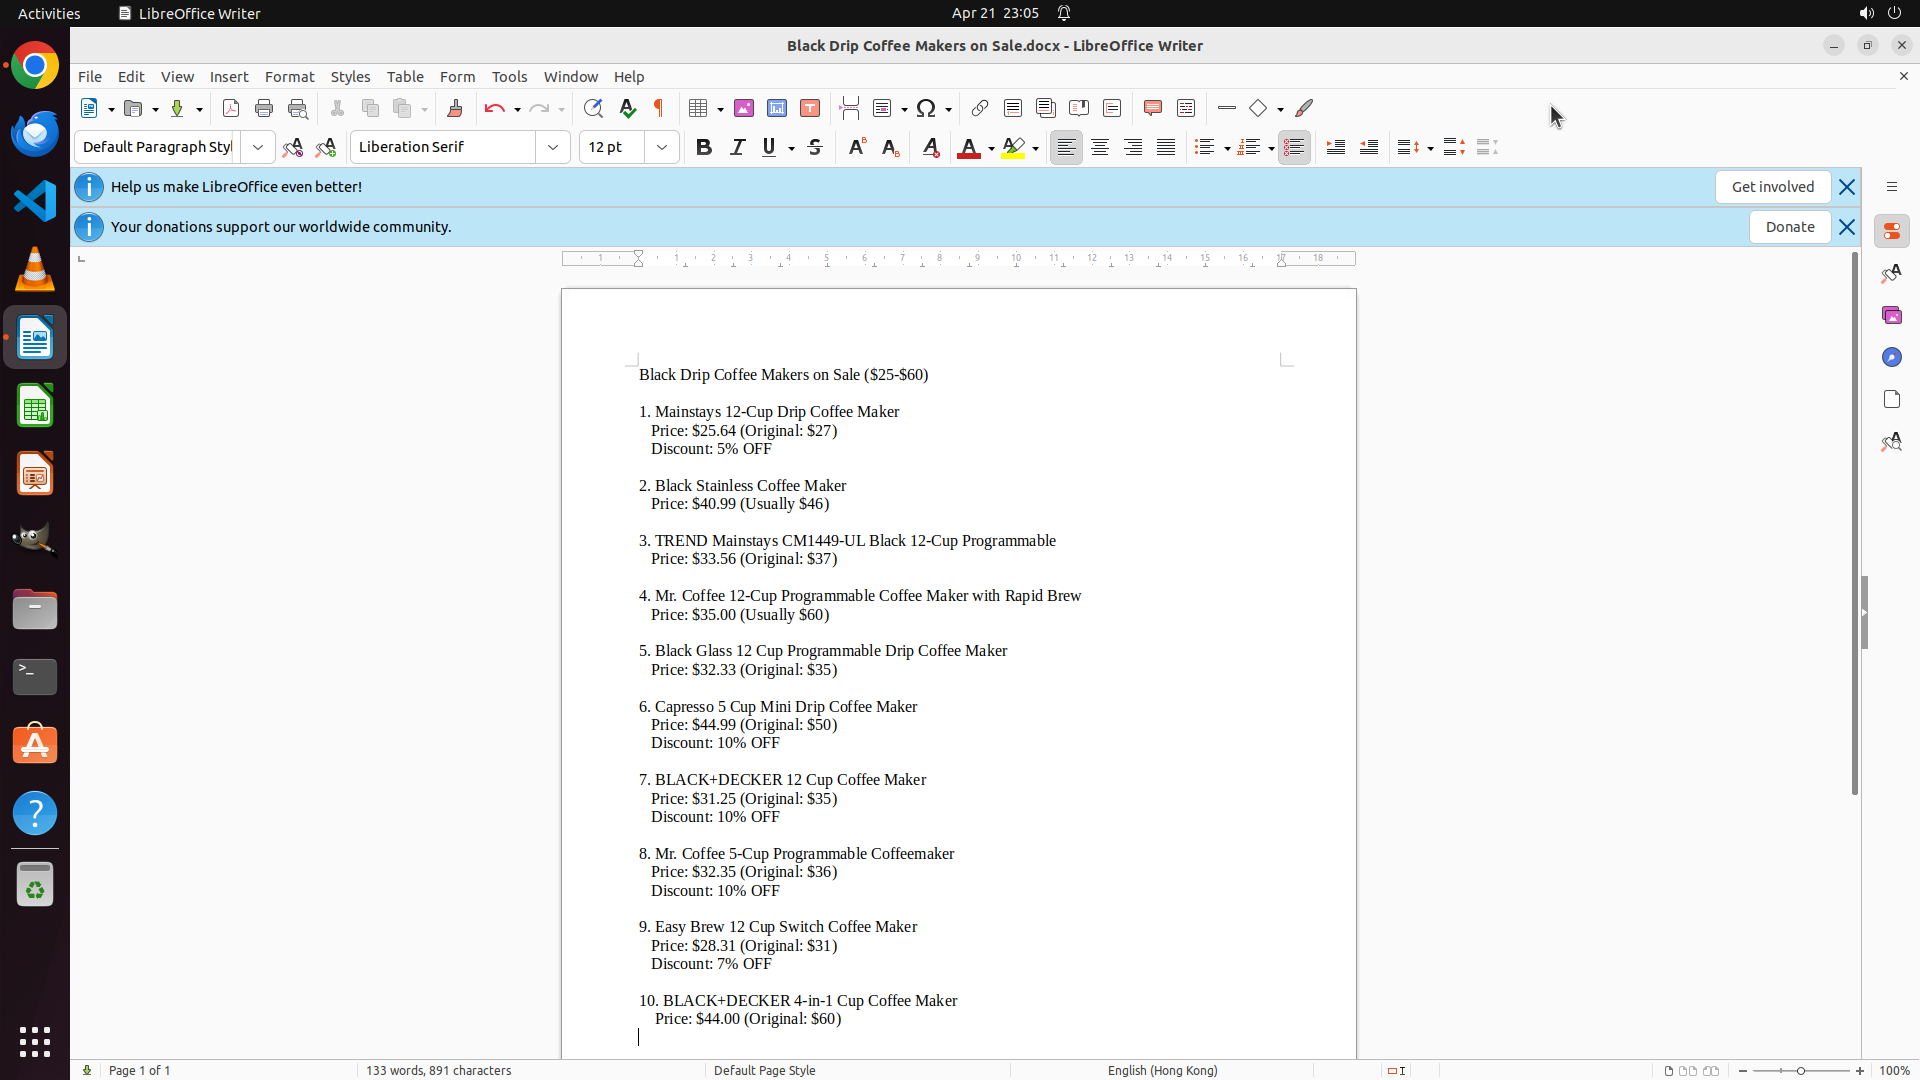The height and width of the screenshot is (1080, 1920).
Task: Click the Get involved button
Action: point(1772,187)
